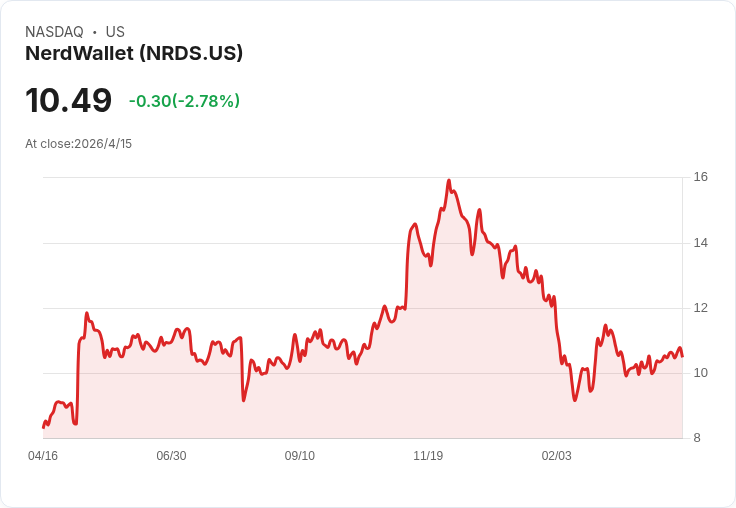Image resolution: width=736 pixels, height=508 pixels.
Task: Click the NASDAQ exchange label
Action: click(54, 31)
